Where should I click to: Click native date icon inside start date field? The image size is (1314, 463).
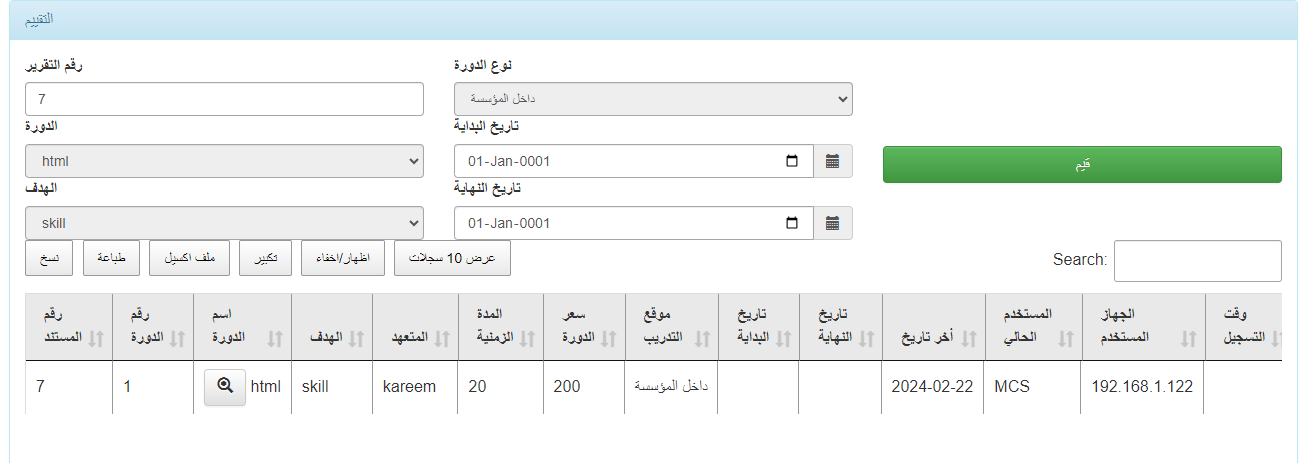click(x=792, y=161)
